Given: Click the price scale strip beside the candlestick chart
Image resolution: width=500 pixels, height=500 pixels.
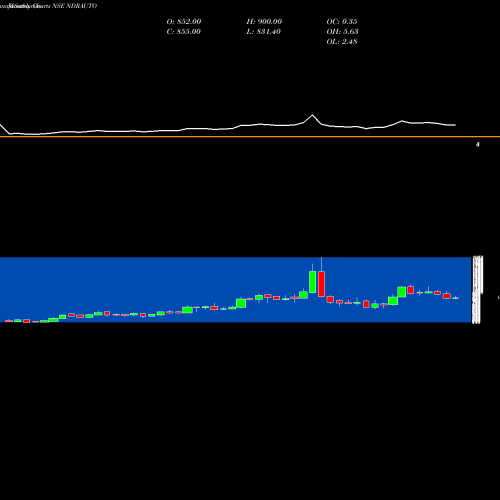Looking at the screenshot, I should pyautogui.click(x=477, y=289).
